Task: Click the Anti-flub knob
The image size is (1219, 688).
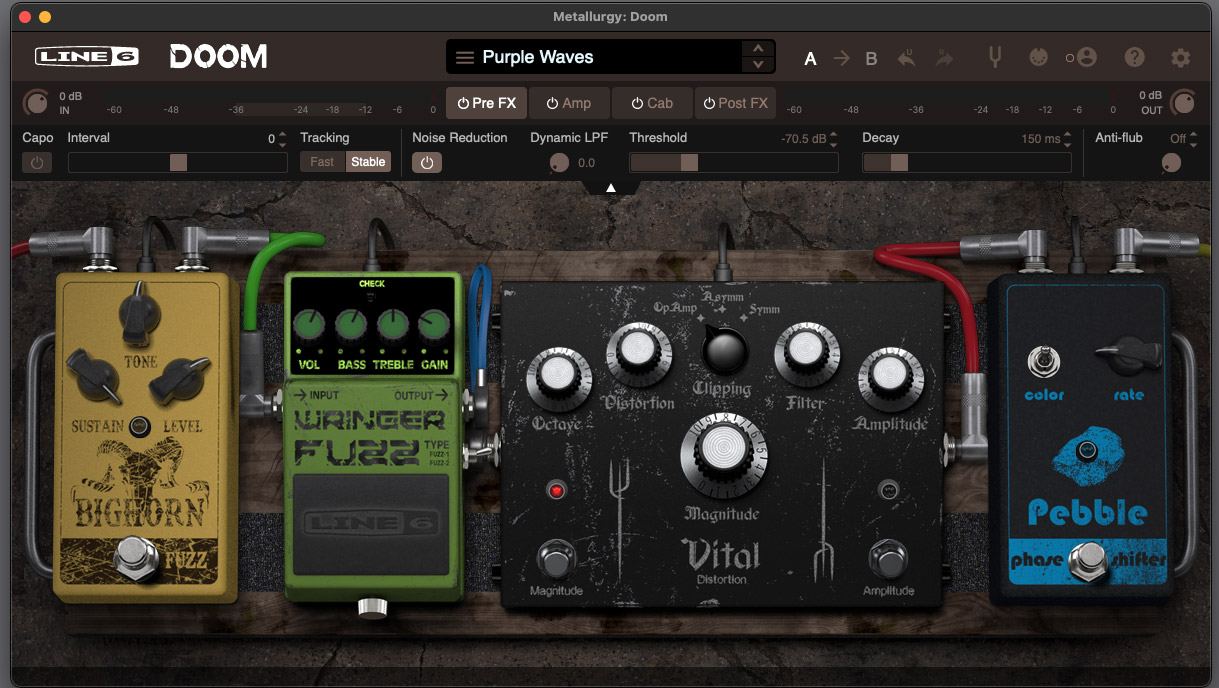Action: click(1170, 163)
